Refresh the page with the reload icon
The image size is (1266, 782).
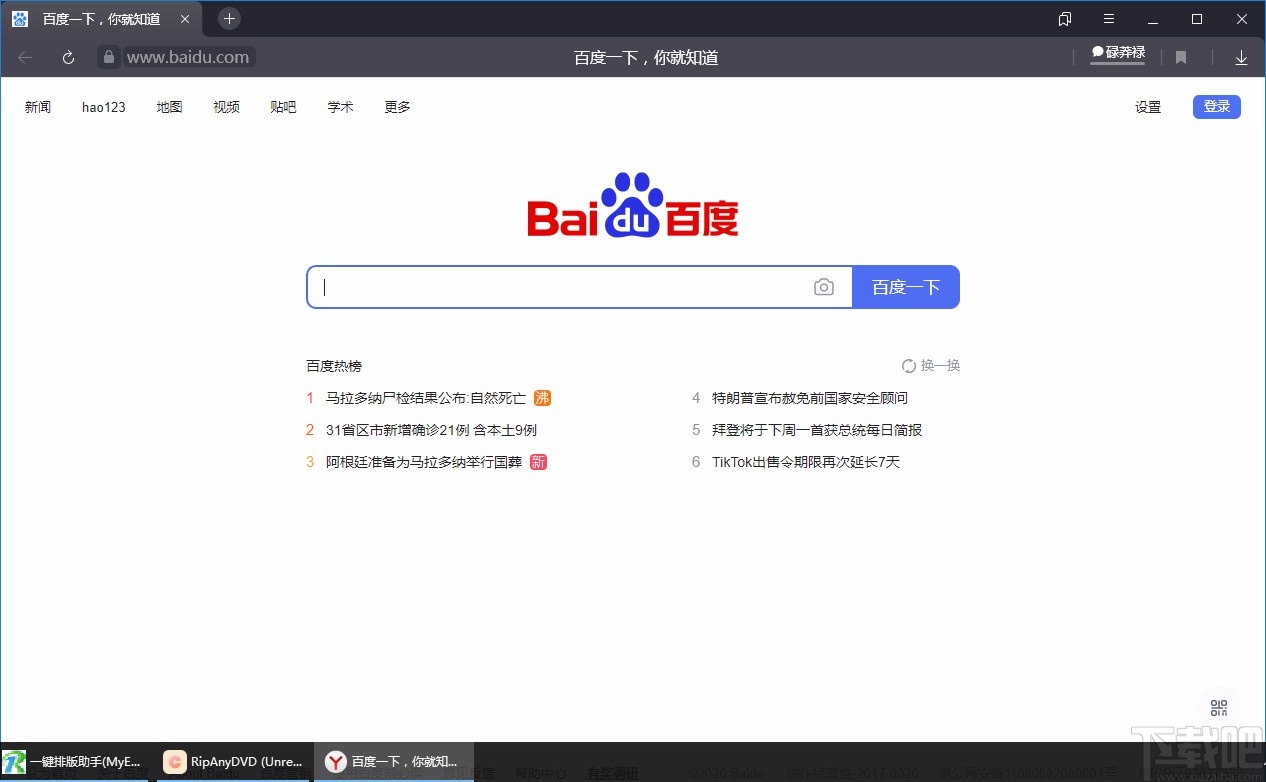point(68,57)
